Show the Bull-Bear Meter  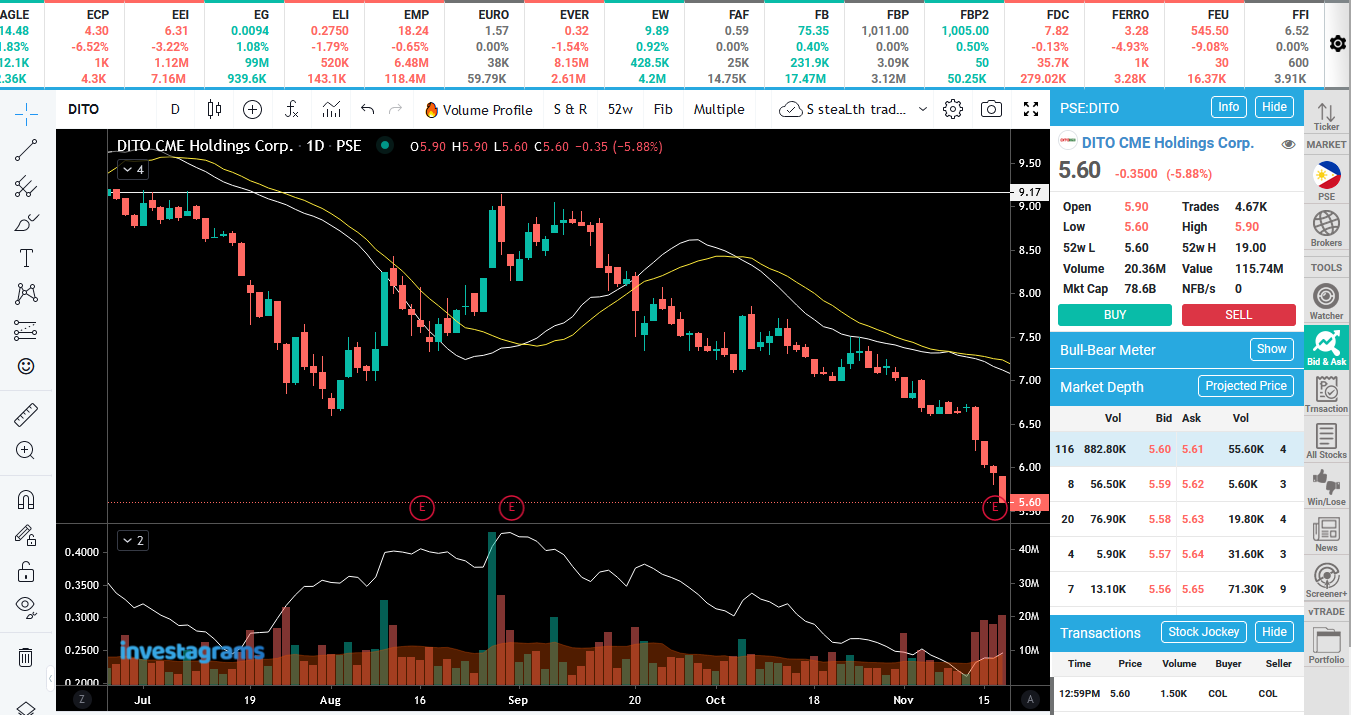[1272, 349]
